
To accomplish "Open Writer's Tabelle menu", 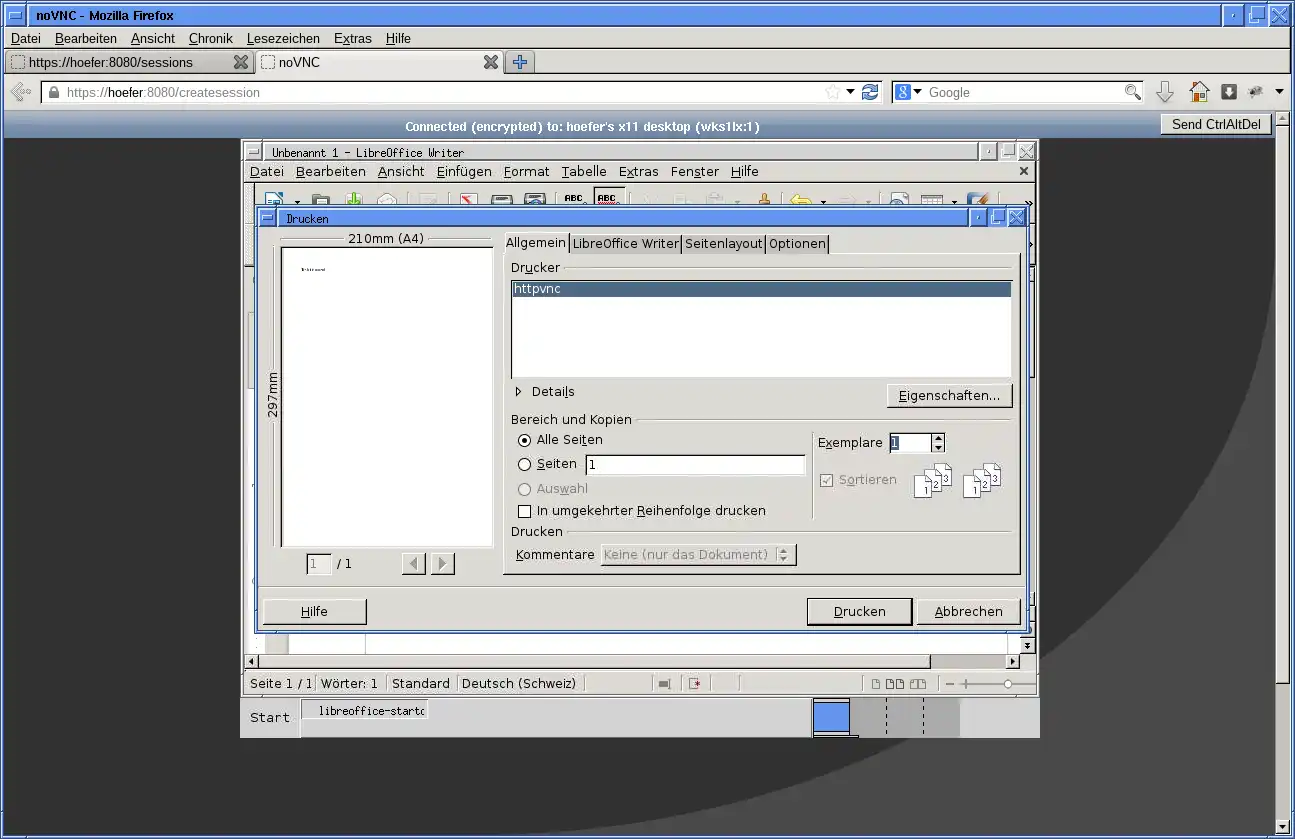I will pos(584,171).
